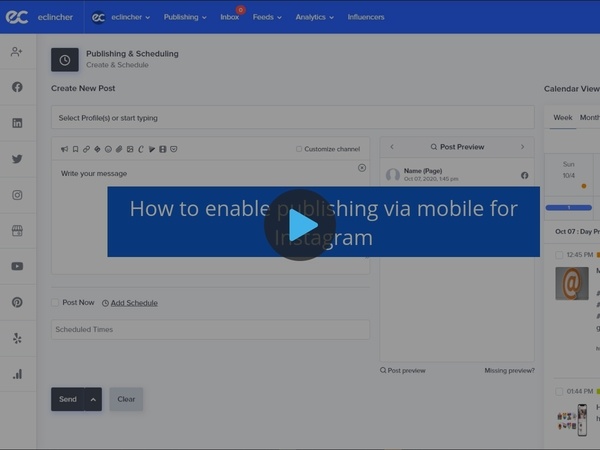Open Pinterest in the left sidebar
Image resolution: width=600 pixels, height=450 pixels.
17,302
